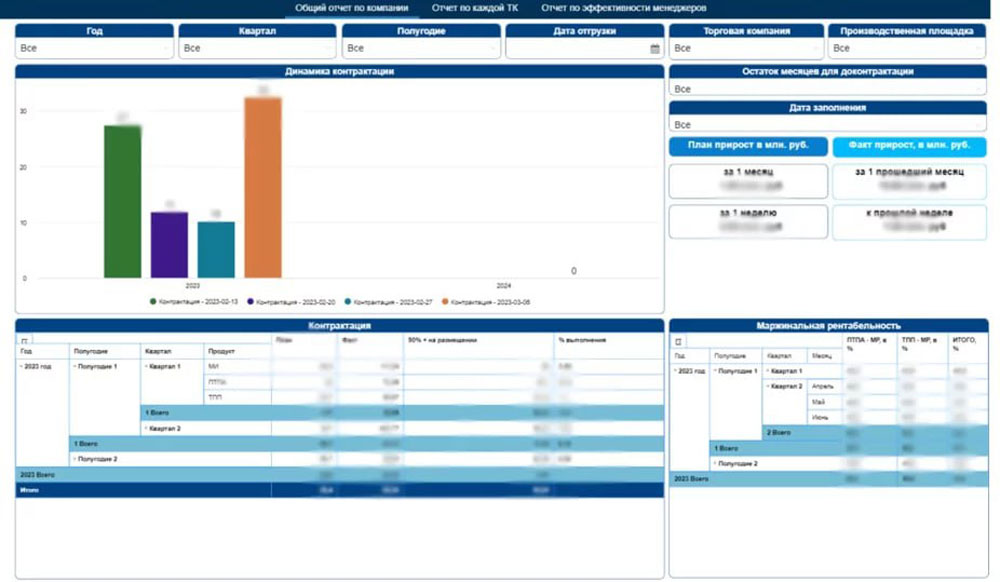Expand Остаток месяцев для доконтрактации dropdown
The image size is (1000, 582).
tap(827, 89)
